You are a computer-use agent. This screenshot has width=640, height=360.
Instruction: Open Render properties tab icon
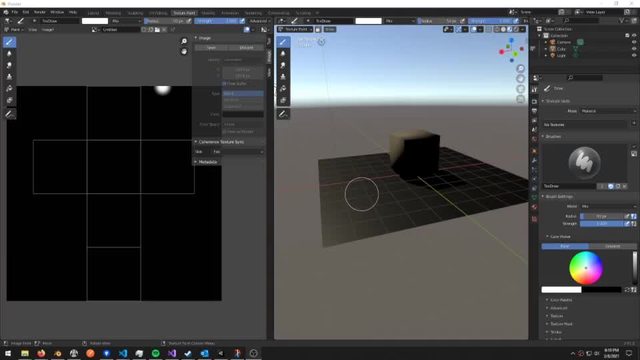click(x=534, y=101)
